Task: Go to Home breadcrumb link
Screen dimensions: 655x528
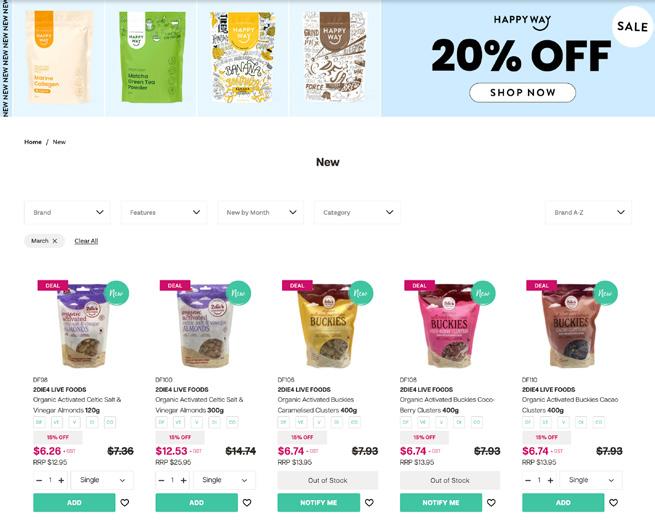Action: [x=33, y=142]
